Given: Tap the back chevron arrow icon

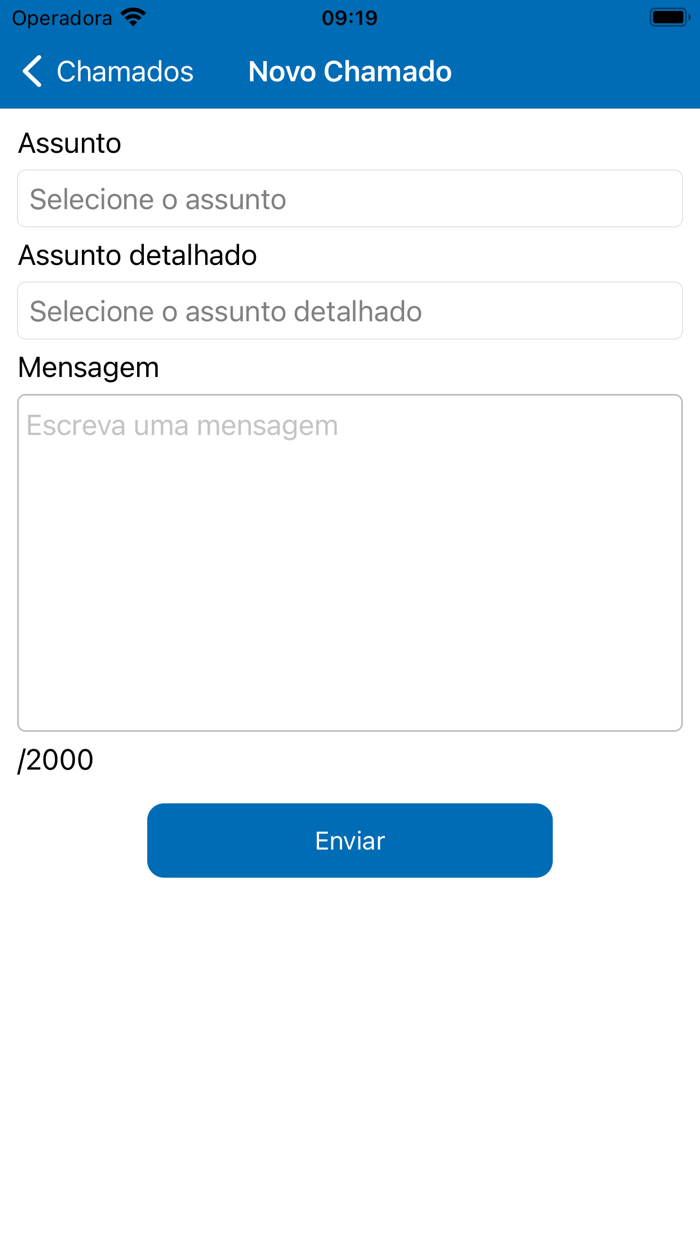Looking at the screenshot, I should [31, 71].
